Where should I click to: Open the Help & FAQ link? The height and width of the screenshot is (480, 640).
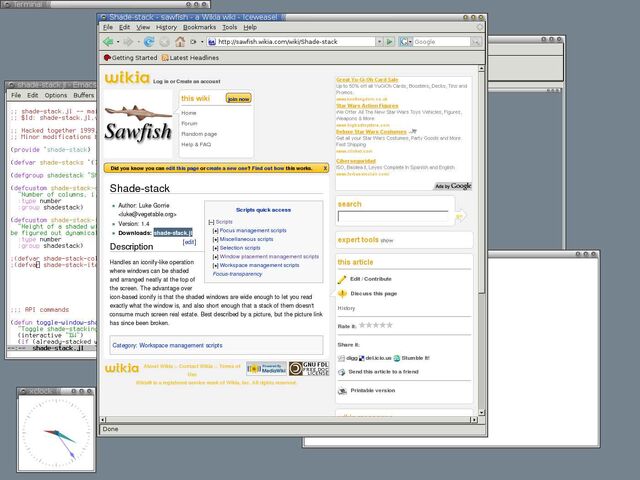[x=196, y=144]
